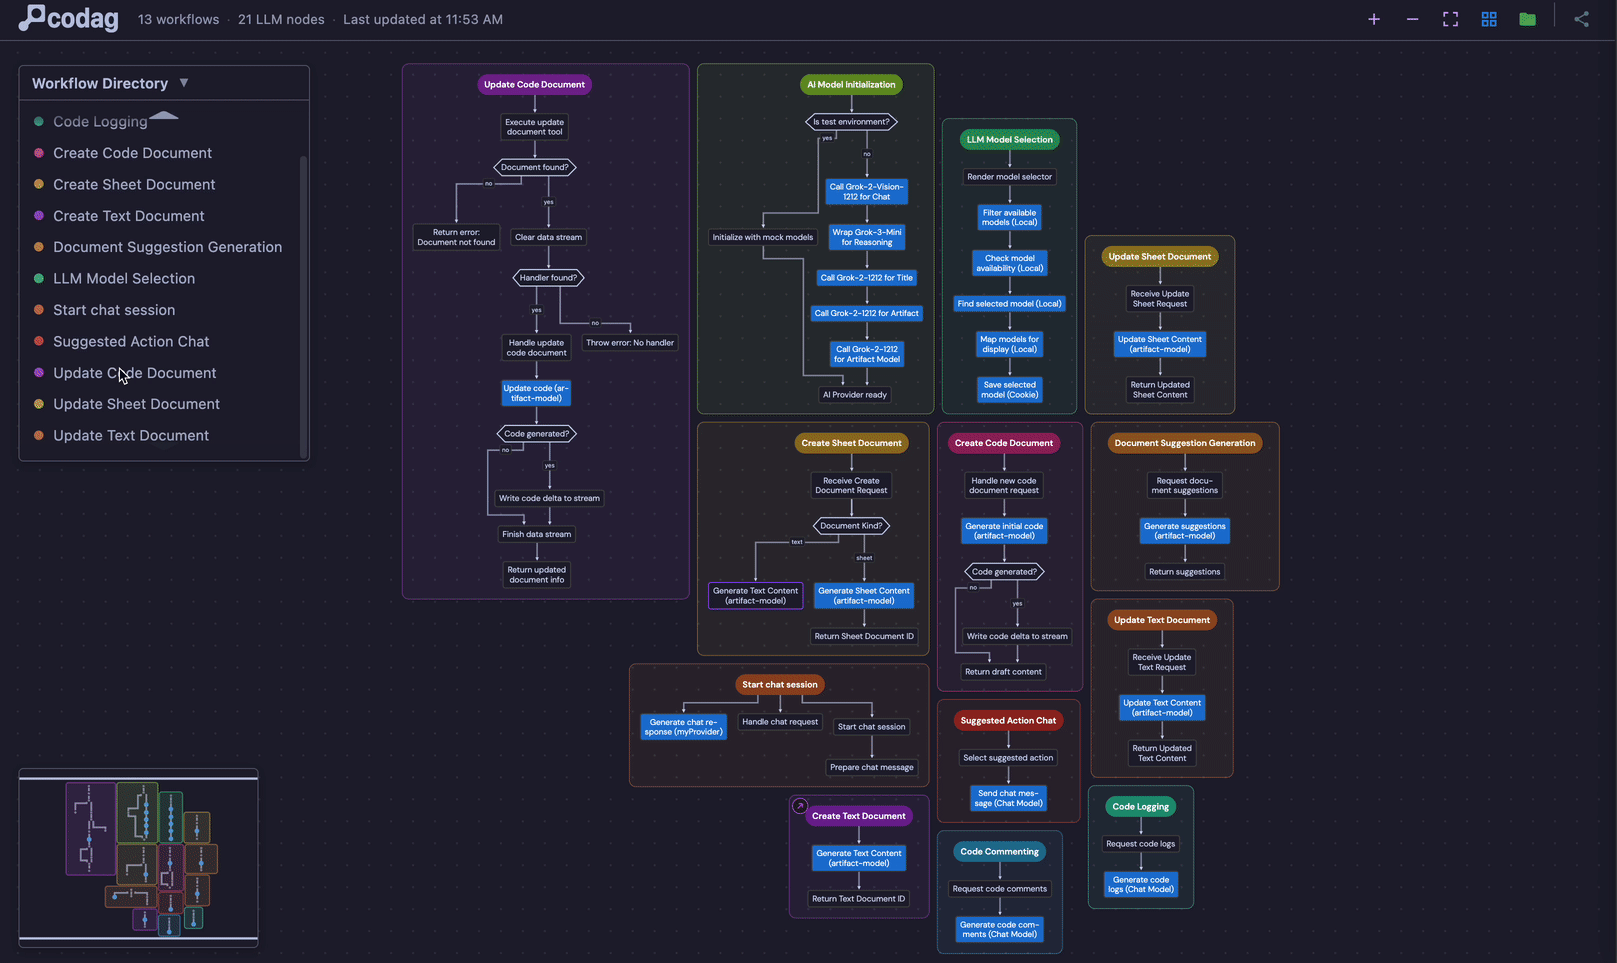Click the purple Update Code Document header node
The image size is (1617, 963).
pyautogui.click(x=534, y=85)
